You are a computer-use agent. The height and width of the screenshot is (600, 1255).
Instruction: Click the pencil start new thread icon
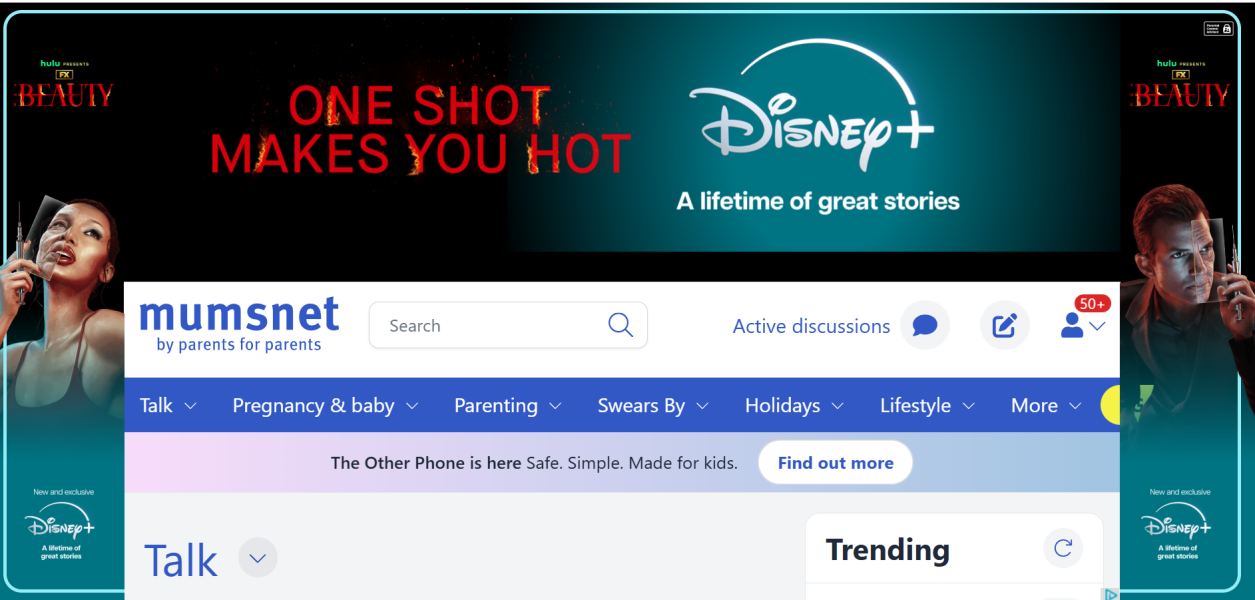pyautogui.click(x=1004, y=325)
